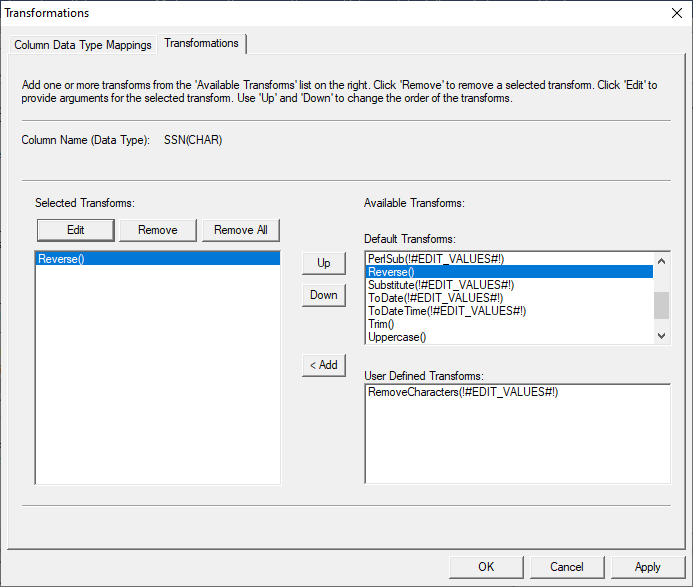Select Reverse() in Selected Transforms list
693x587 pixels.
[x=158, y=259]
